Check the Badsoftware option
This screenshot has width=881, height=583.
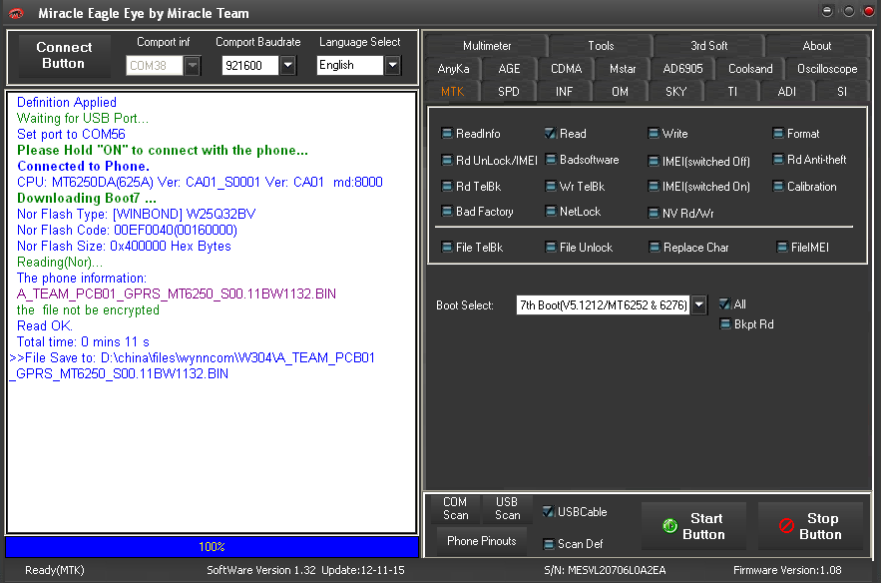point(551,160)
